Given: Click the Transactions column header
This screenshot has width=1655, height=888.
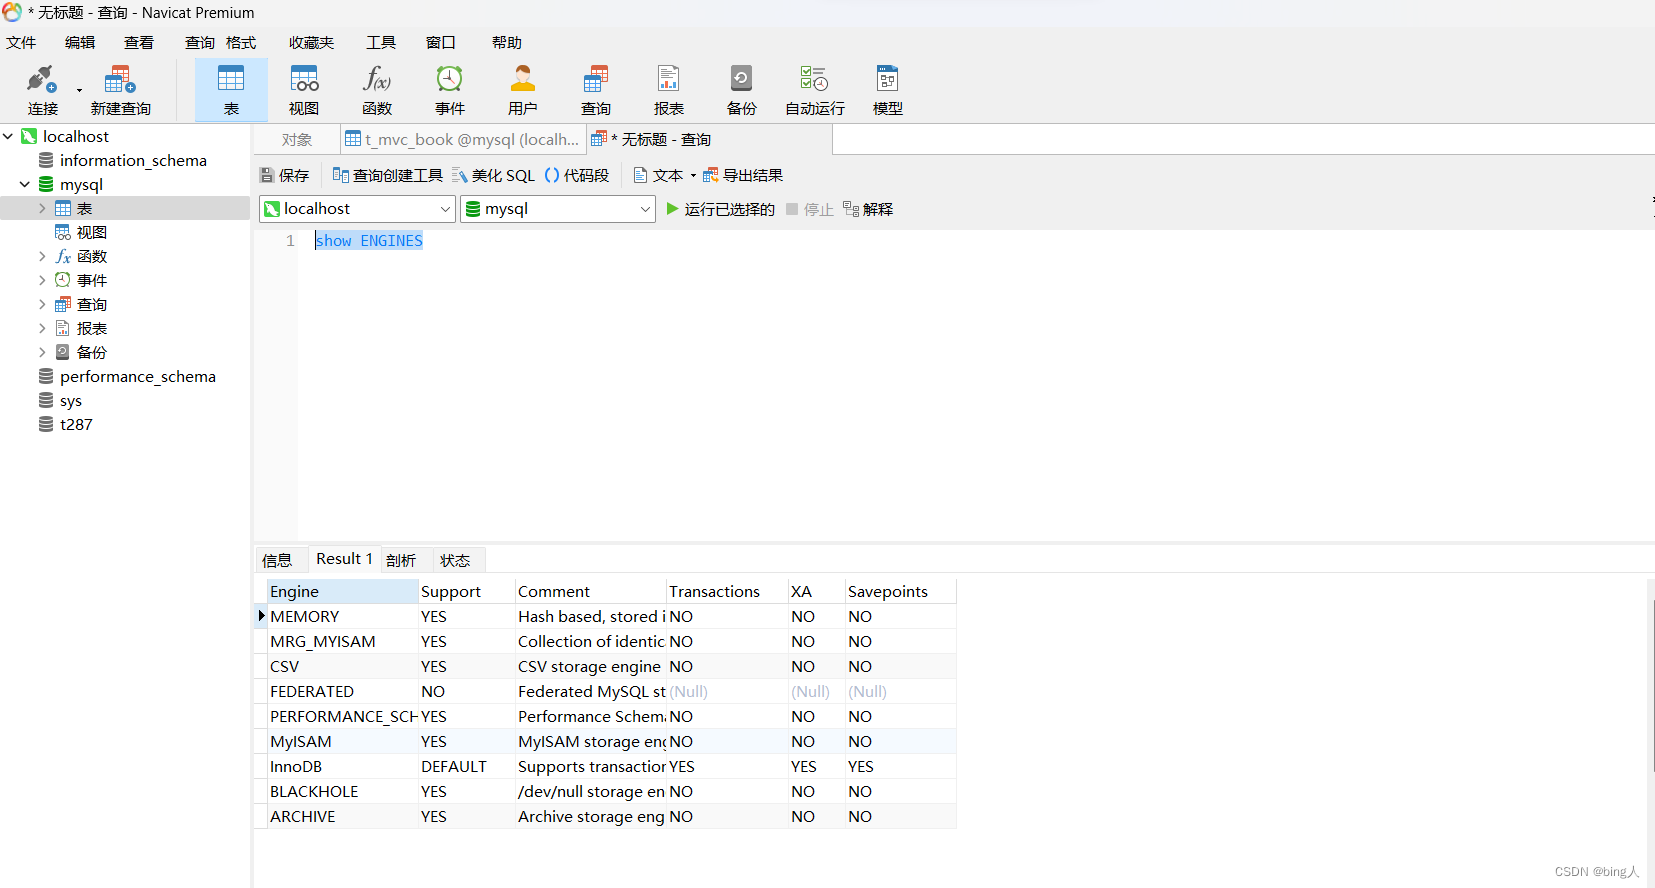Looking at the screenshot, I should 727,591.
